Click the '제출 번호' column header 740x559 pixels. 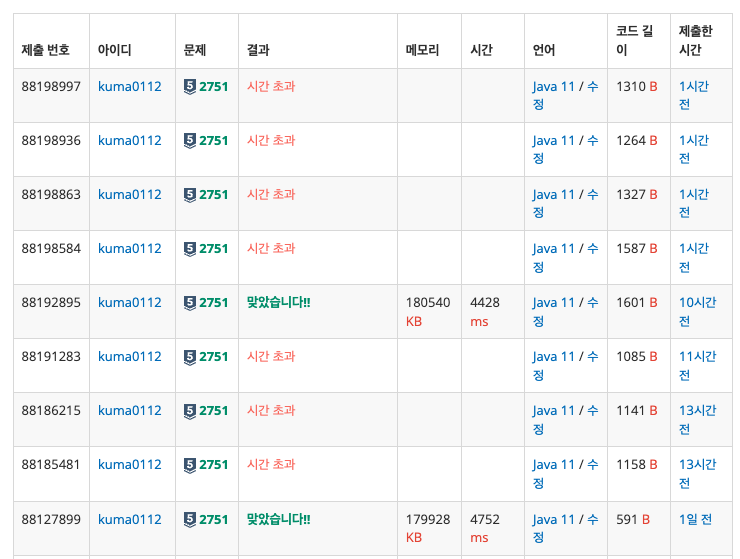point(45,50)
